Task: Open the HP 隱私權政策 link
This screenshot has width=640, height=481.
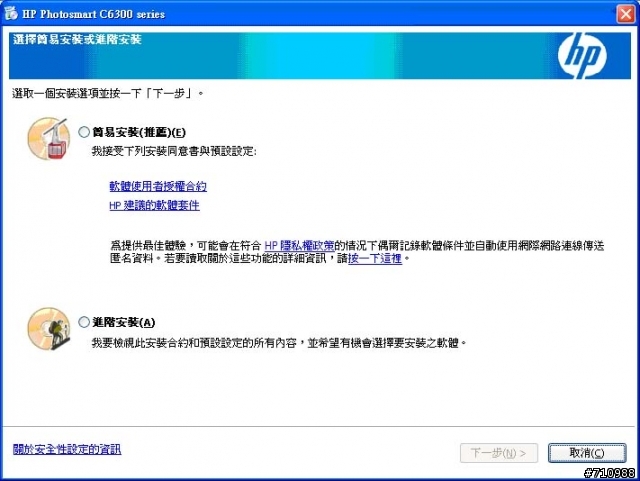Action: click(299, 245)
